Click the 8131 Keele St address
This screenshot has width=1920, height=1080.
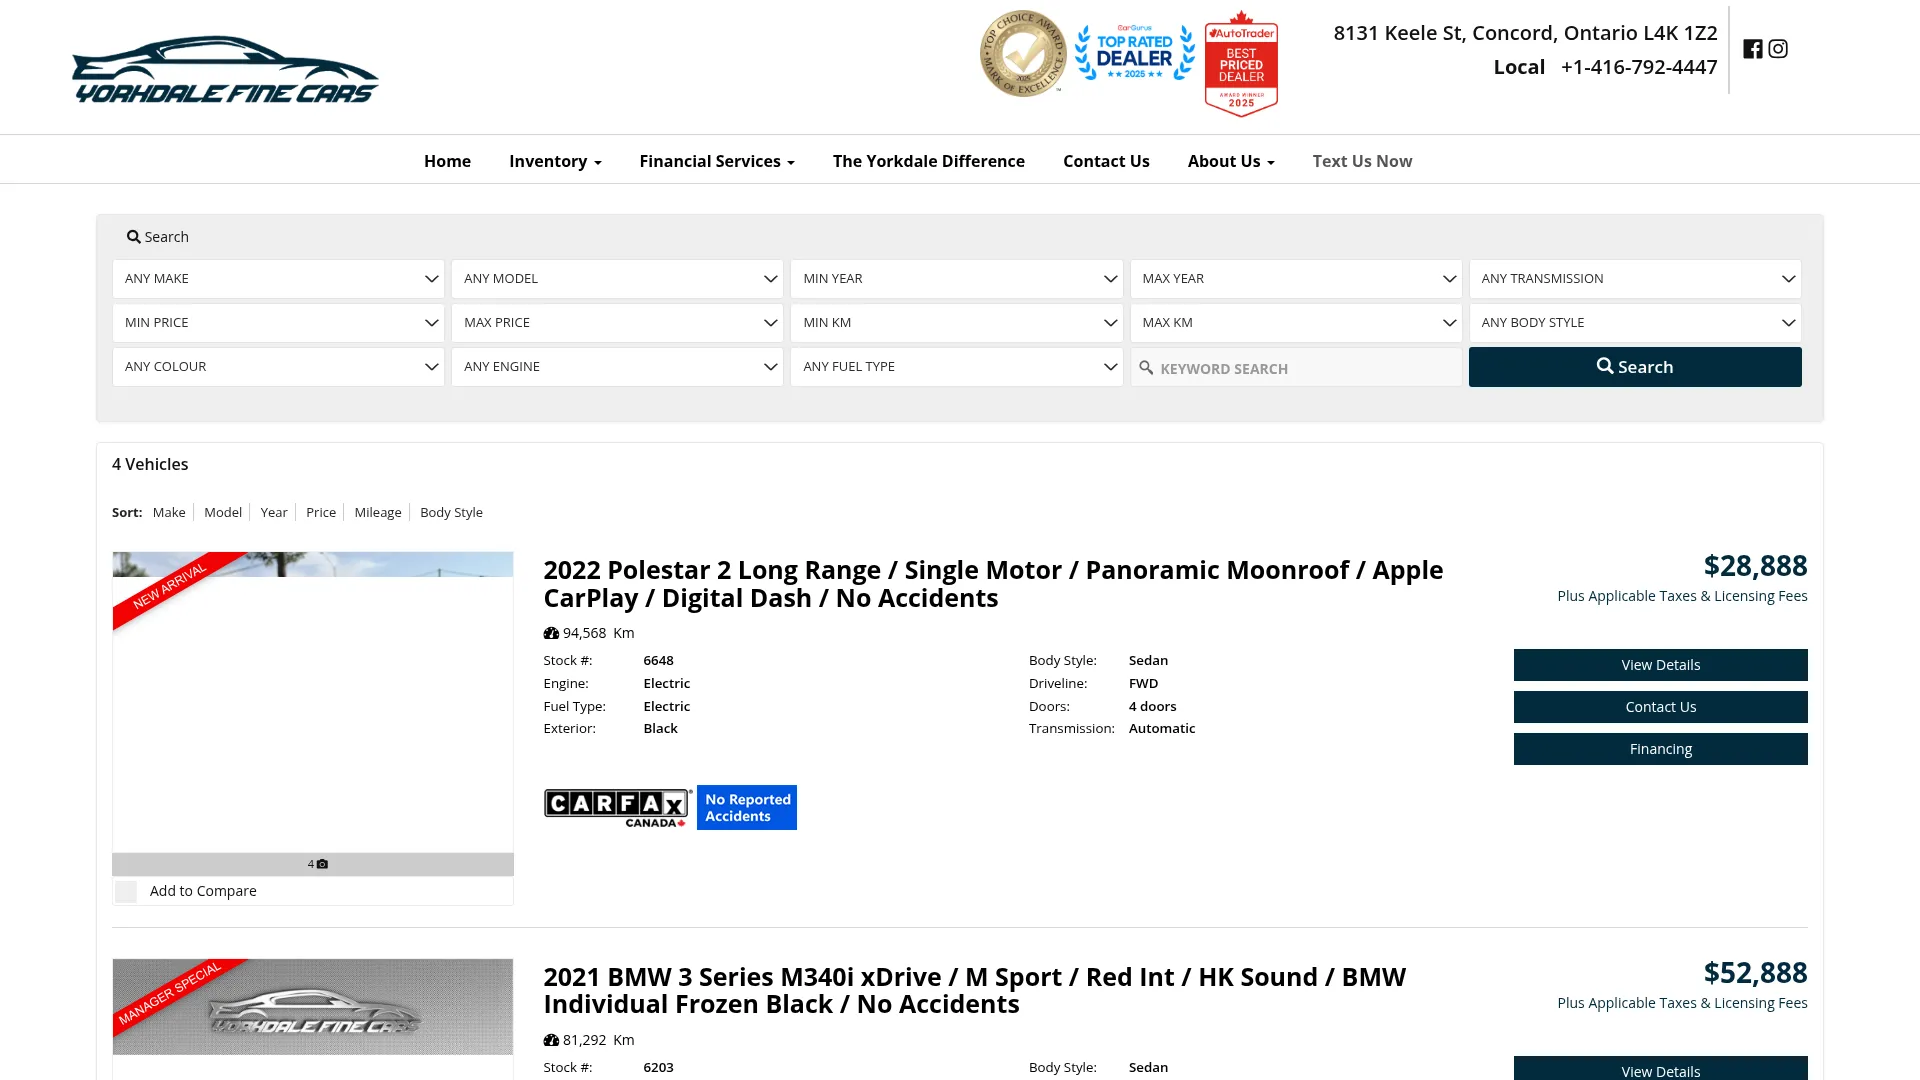pos(1525,33)
